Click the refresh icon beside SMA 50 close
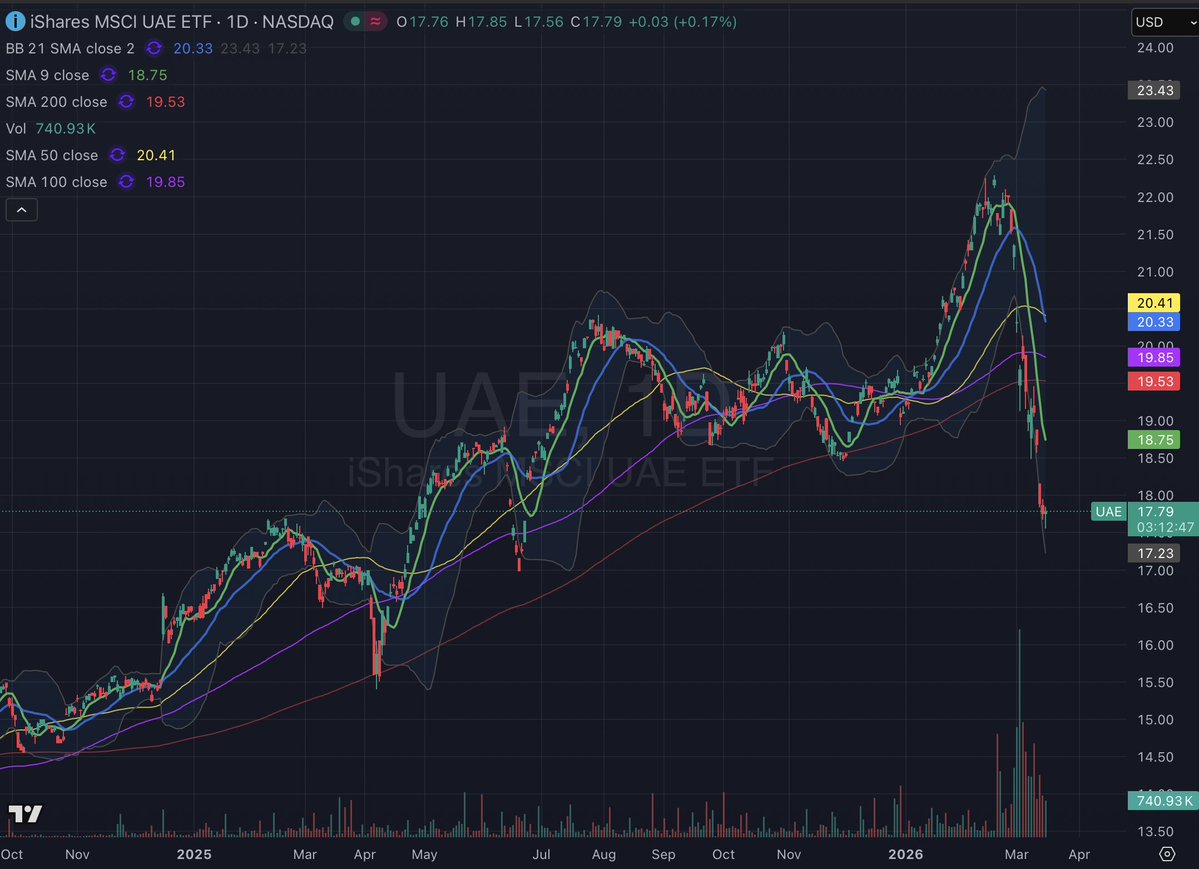The height and width of the screenshot is (869, 1199). 117,155
